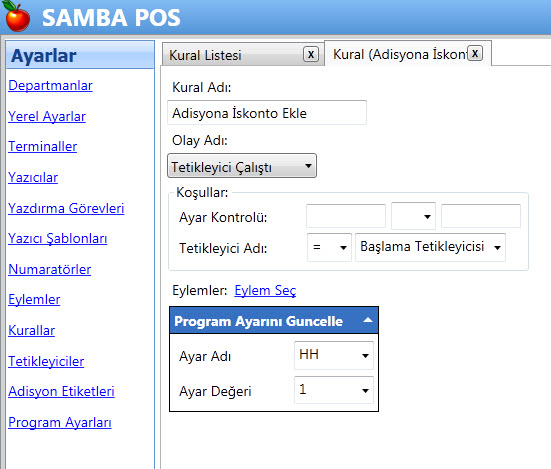551x469 pixels.
Task: Open the Ayar Kontrolü operator dropdown
Action: [413, 216]
